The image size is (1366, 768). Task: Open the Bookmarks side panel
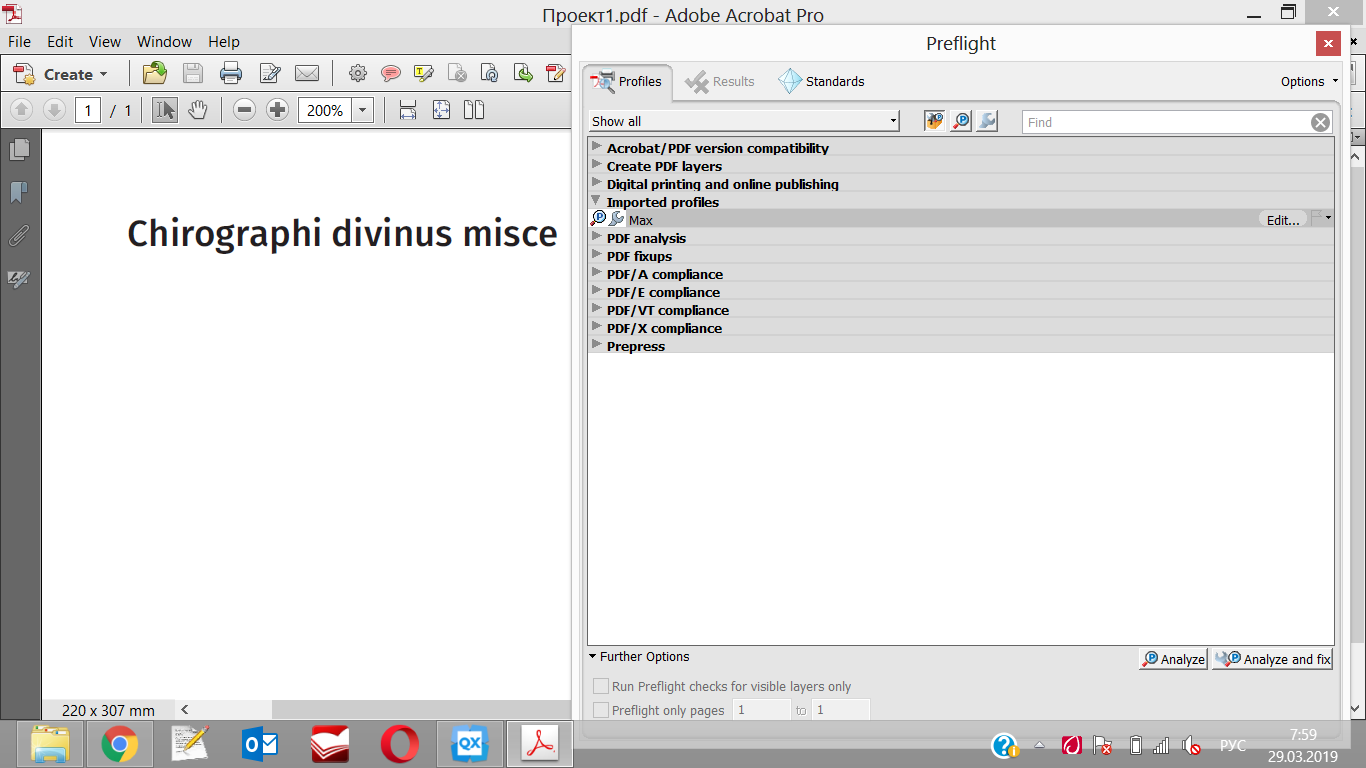tap(19, 192)
